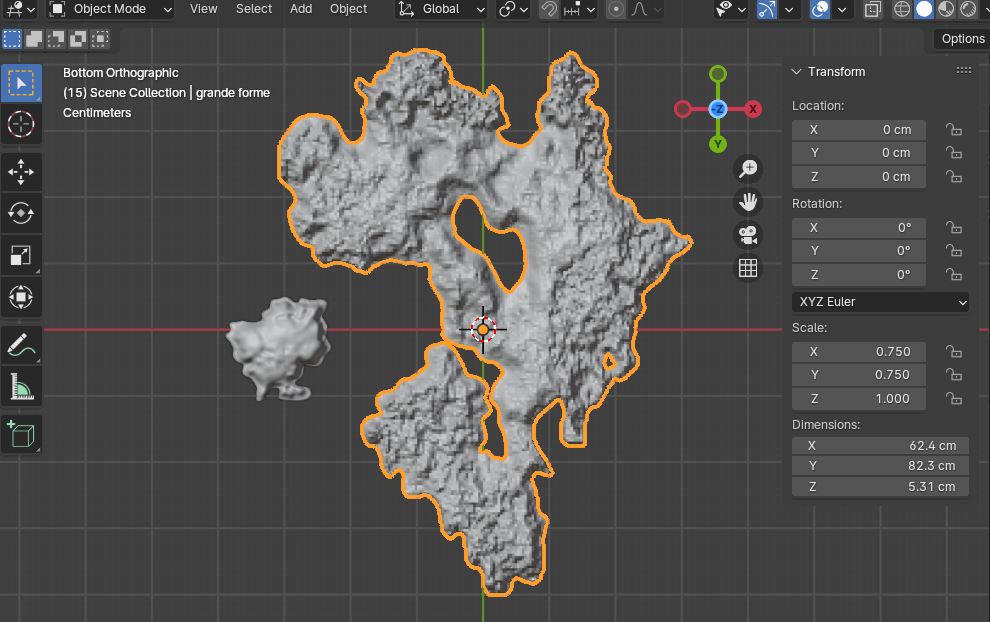Image resolution: width=990 pixels, height=622 pixels.
Task: Open the View menu
Action: coord(203,9)
